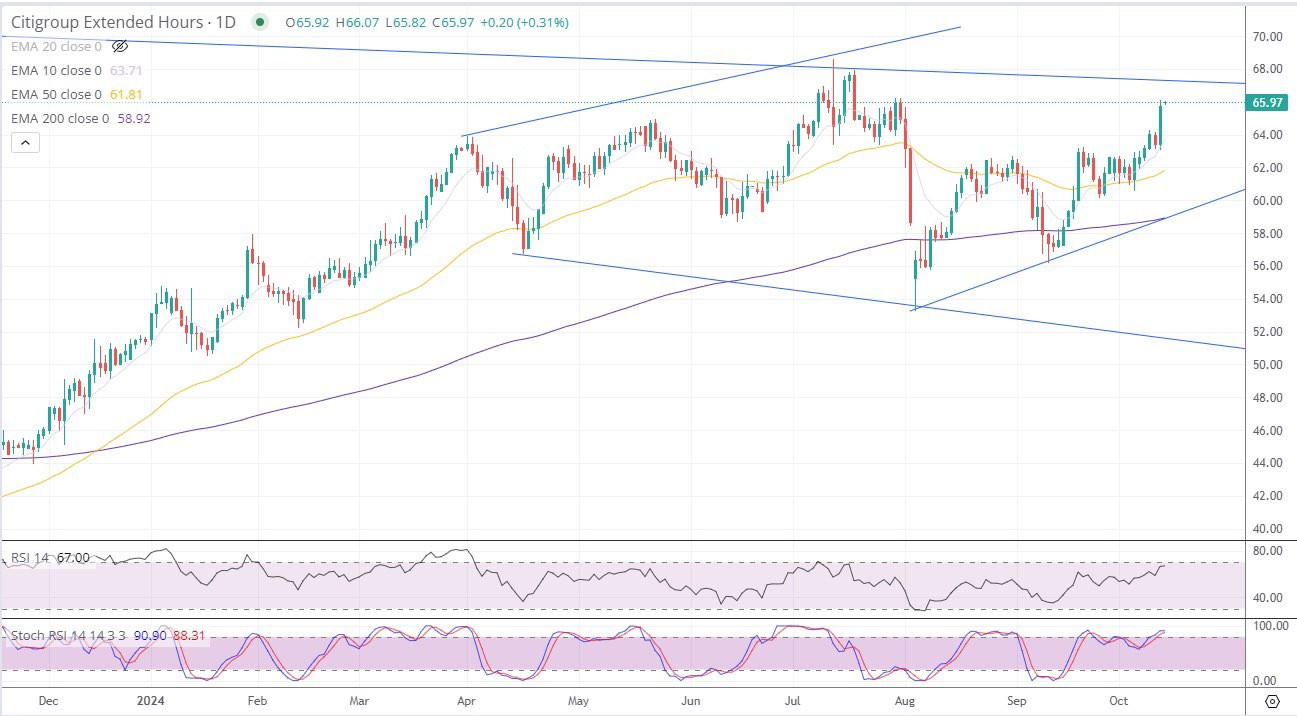Click the close value C65.97 in header
The image size is (1297, 716).
pos(454,22)
